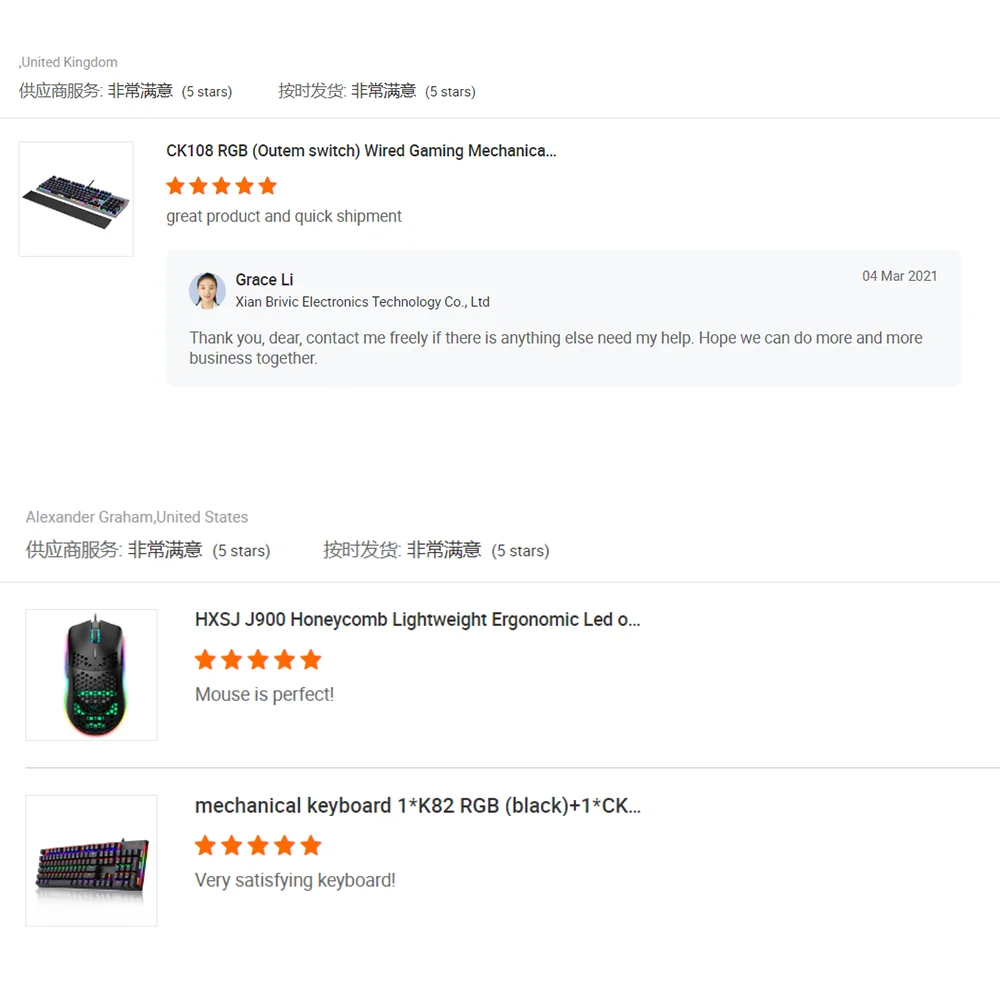The image size is (1000, 1000).
Task: Click the star rating under CK108 RGB
Action: [221, 186]
